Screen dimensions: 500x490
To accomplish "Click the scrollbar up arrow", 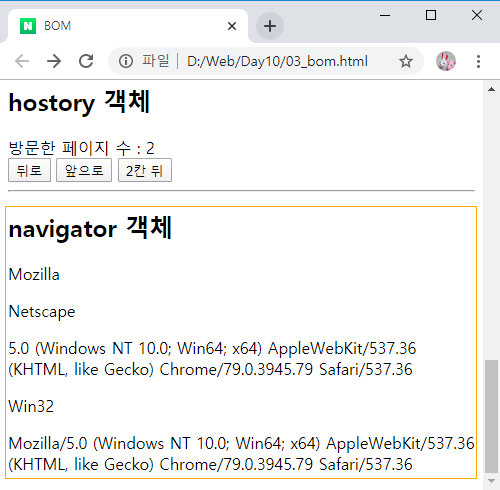I will point(491,89).
